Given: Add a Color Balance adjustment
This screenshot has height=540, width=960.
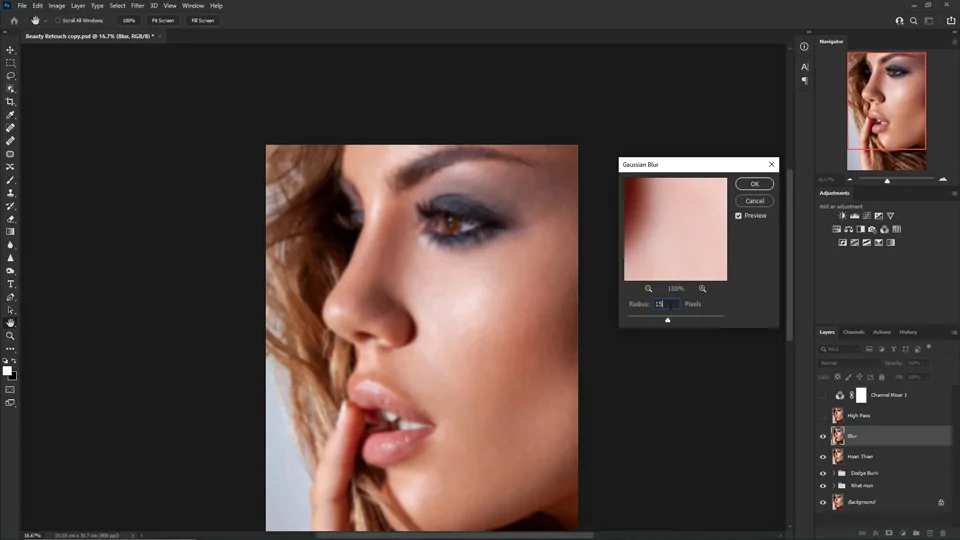Looking at the screenshot, I should coord(849,229).
